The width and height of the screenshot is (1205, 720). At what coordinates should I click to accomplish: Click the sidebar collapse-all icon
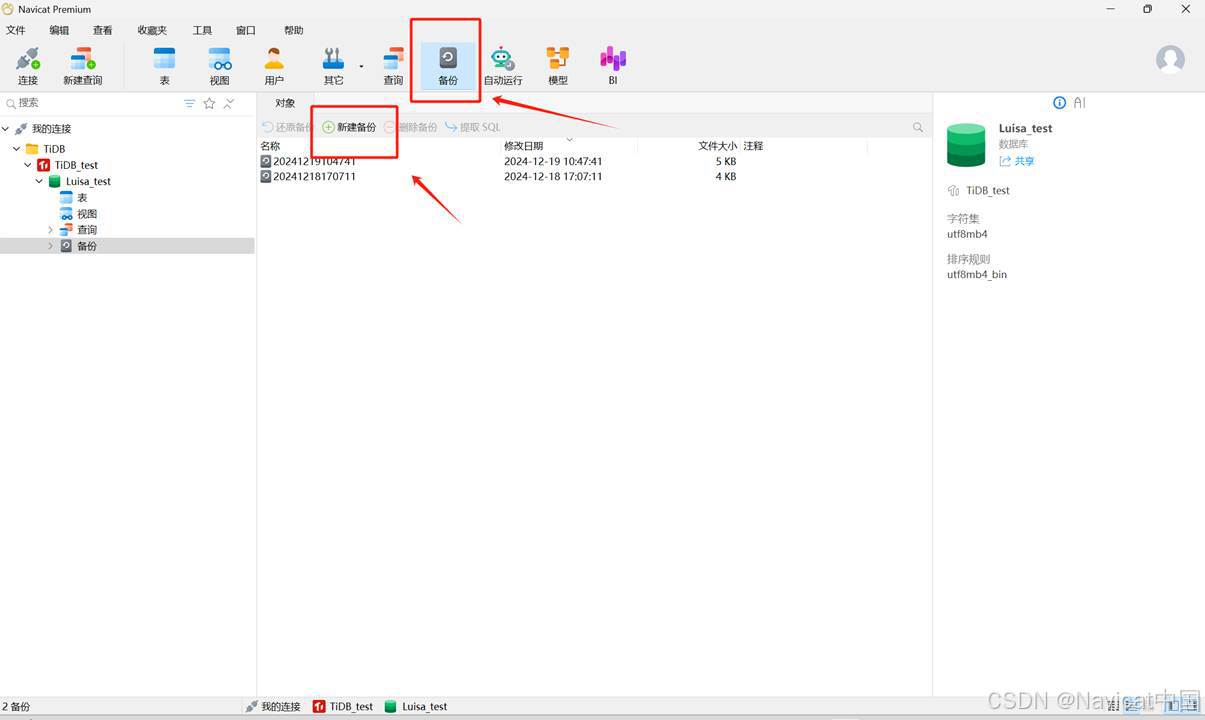229,103
